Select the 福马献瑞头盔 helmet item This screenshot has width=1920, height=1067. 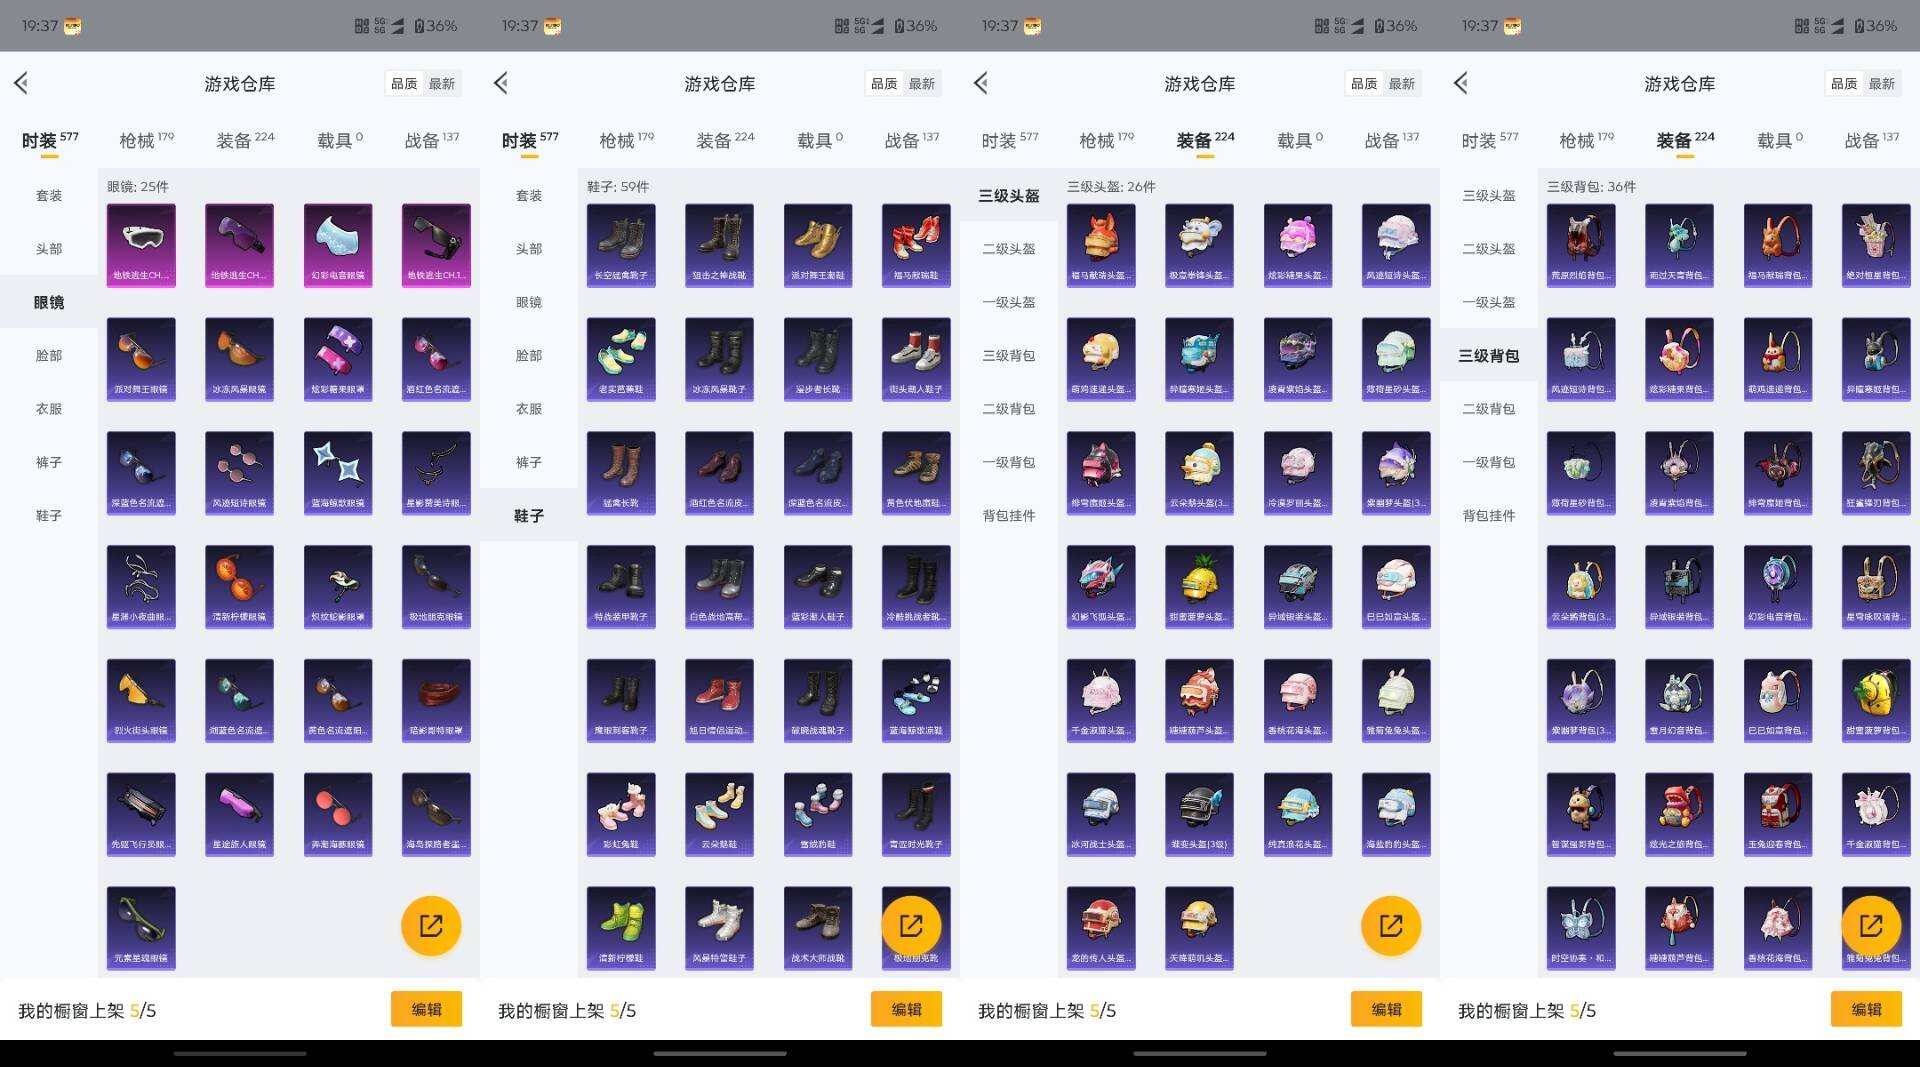(1100, 245)
